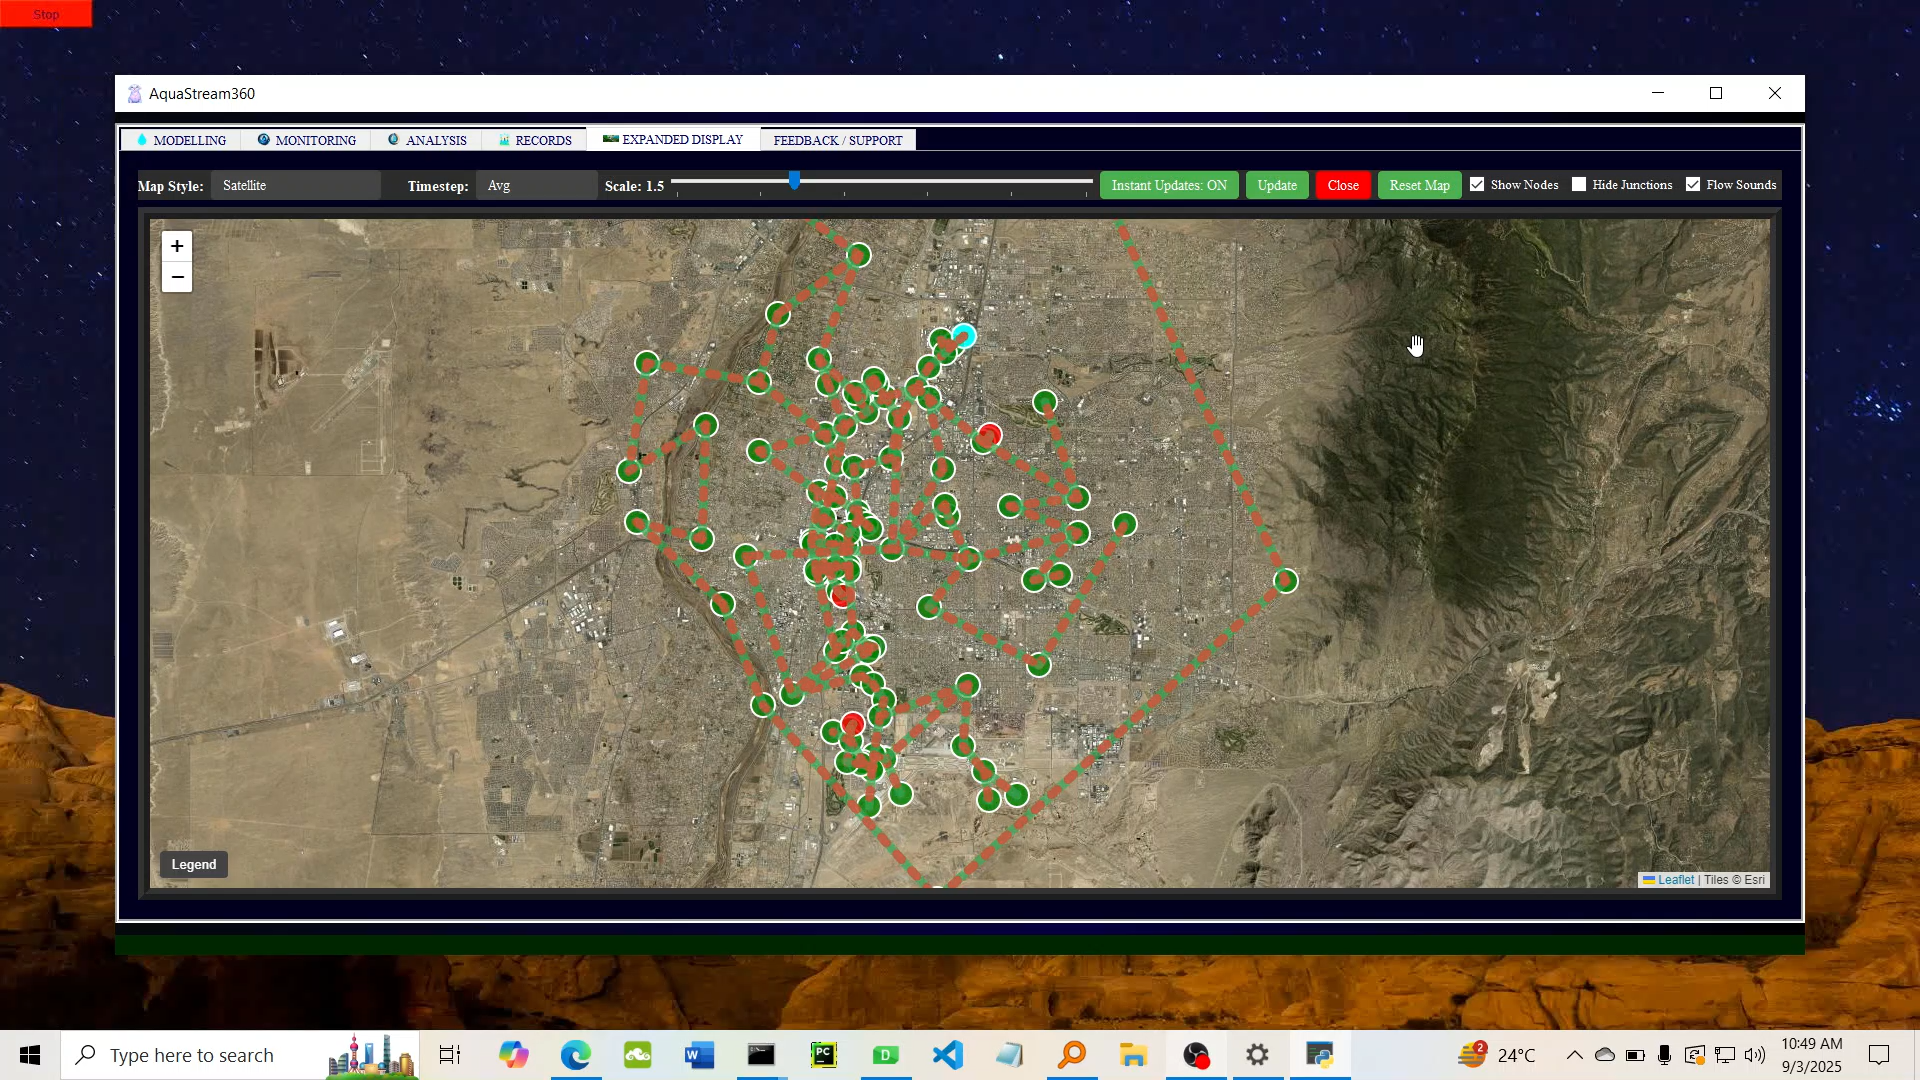Enable the Hide Junctions checkbox
Image resolution: width=1920 pixels, height=1080 pixels.
tap(1580, 184)
